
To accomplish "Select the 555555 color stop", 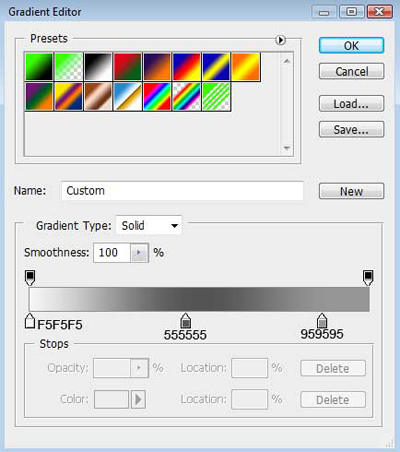I will click(186, 321).
